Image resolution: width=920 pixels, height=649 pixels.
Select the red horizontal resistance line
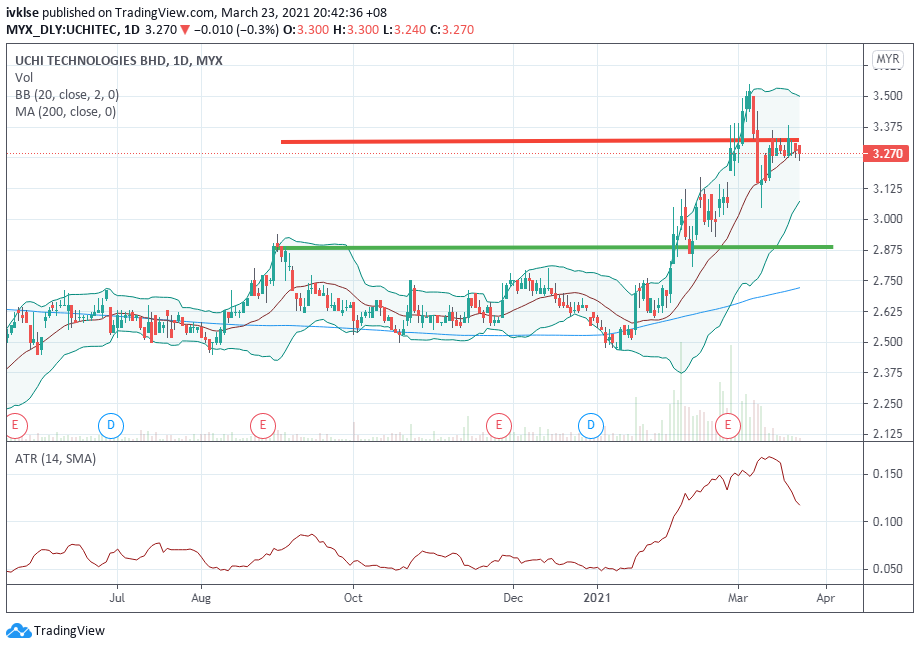tap(540, 141)
